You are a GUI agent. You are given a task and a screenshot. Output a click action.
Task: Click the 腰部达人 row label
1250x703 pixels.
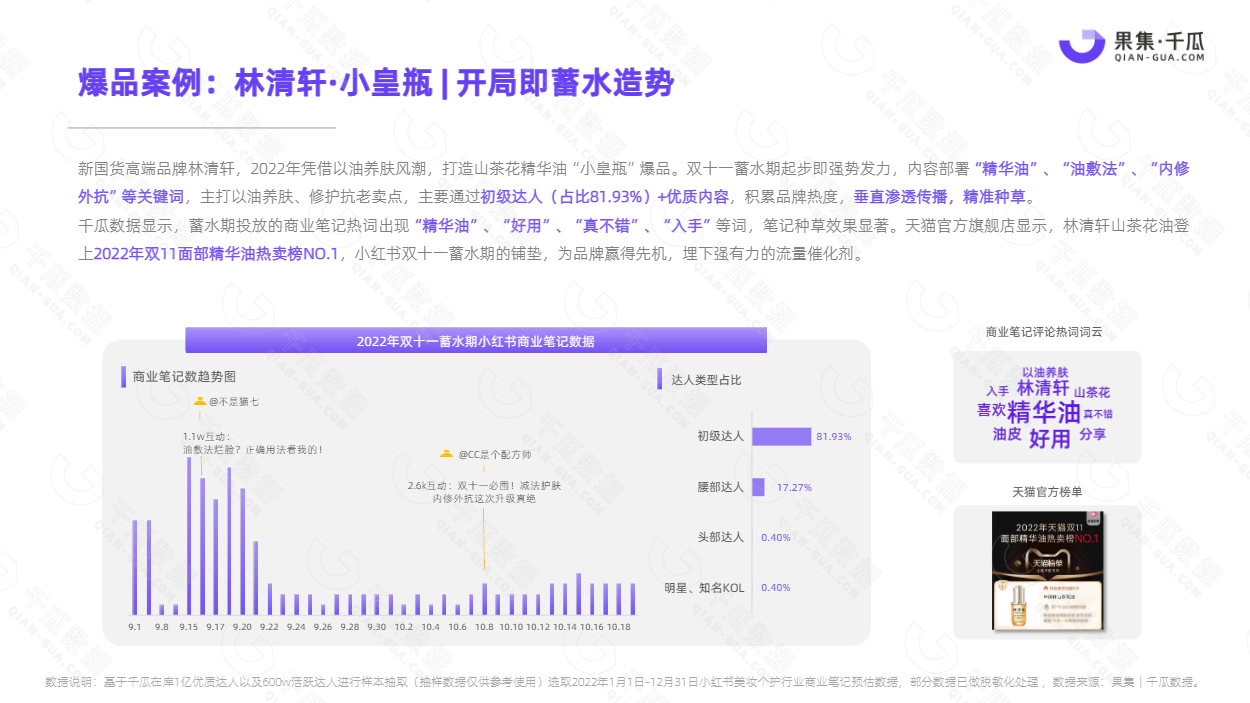tap(721, 487)
